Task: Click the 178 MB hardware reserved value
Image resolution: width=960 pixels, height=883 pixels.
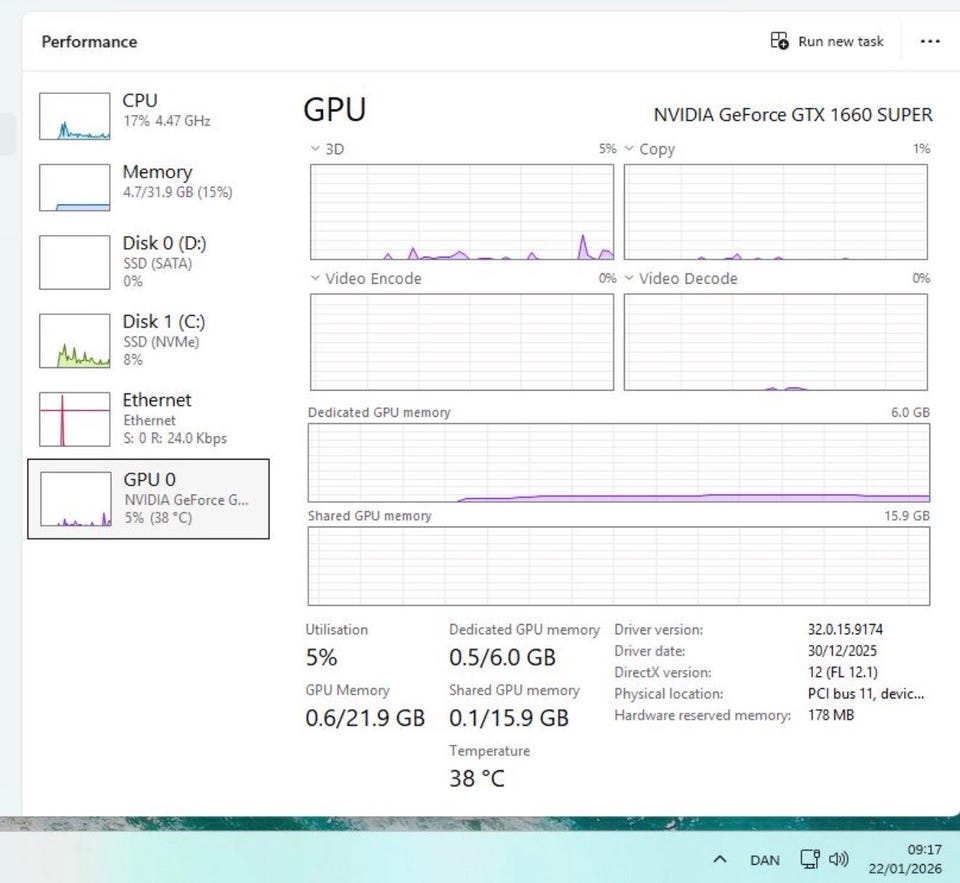Action: tap(830, 715)
